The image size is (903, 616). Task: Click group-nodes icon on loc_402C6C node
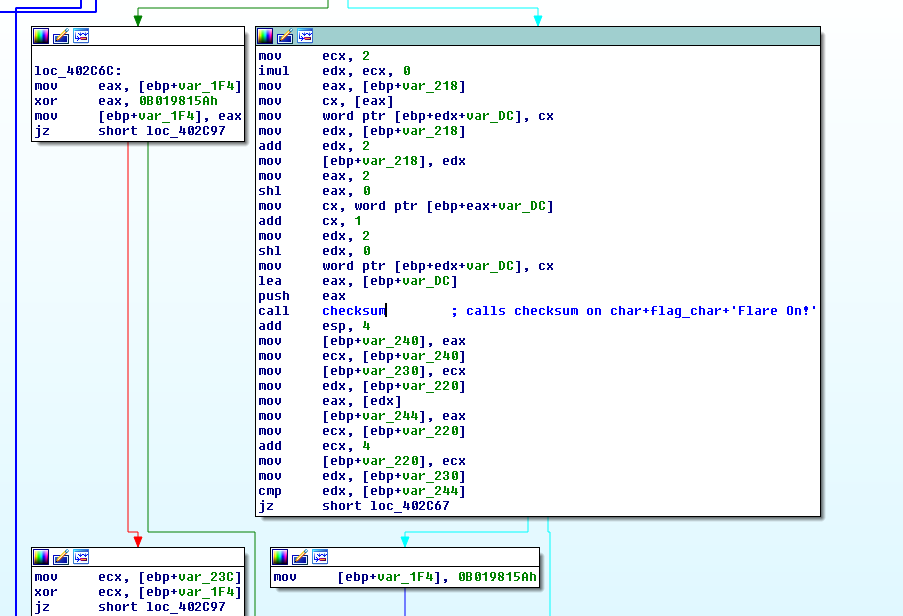point(81,37)
